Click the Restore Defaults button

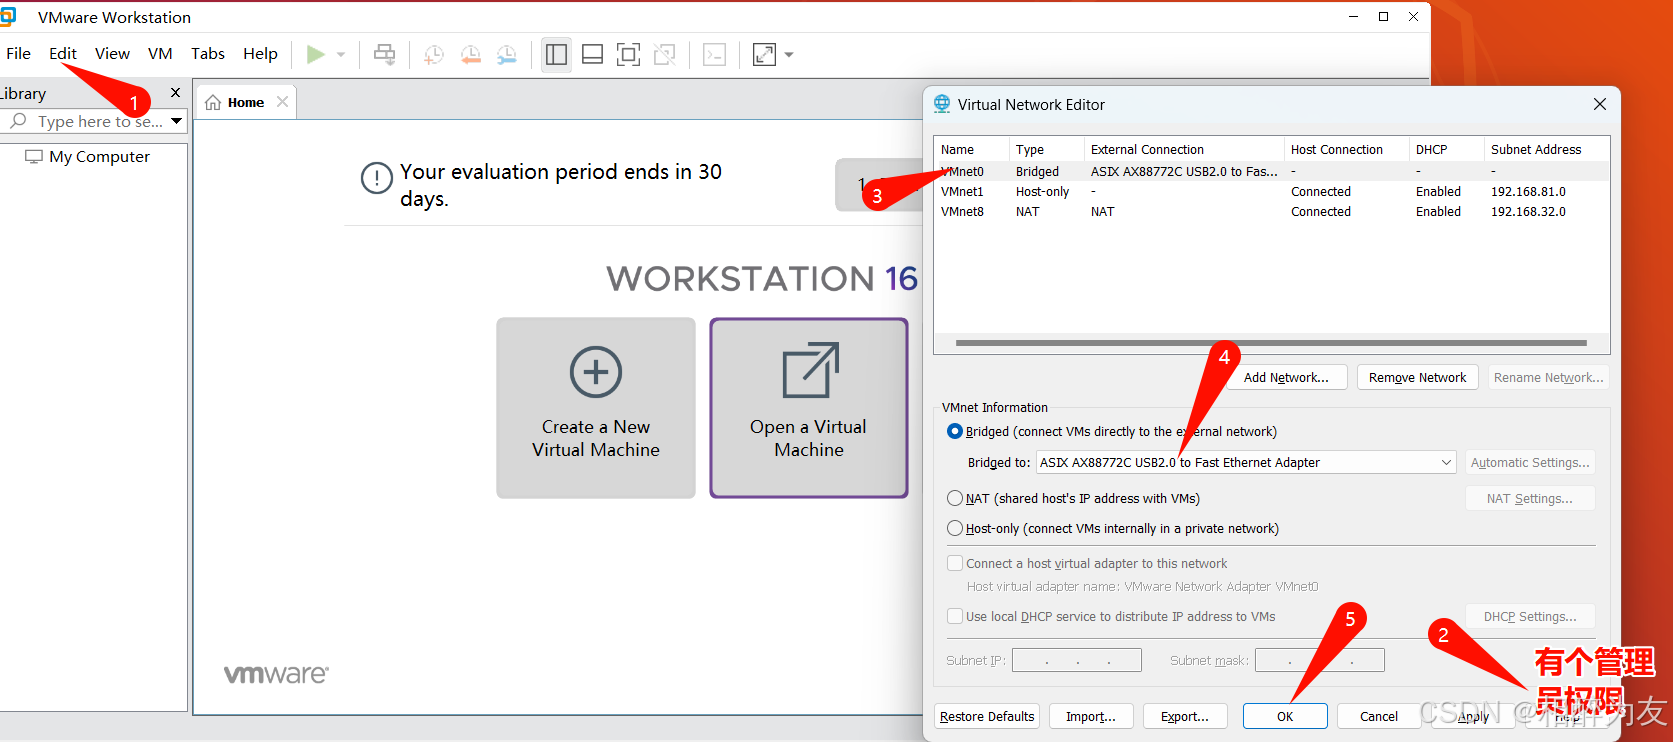[x=987, y=716]
